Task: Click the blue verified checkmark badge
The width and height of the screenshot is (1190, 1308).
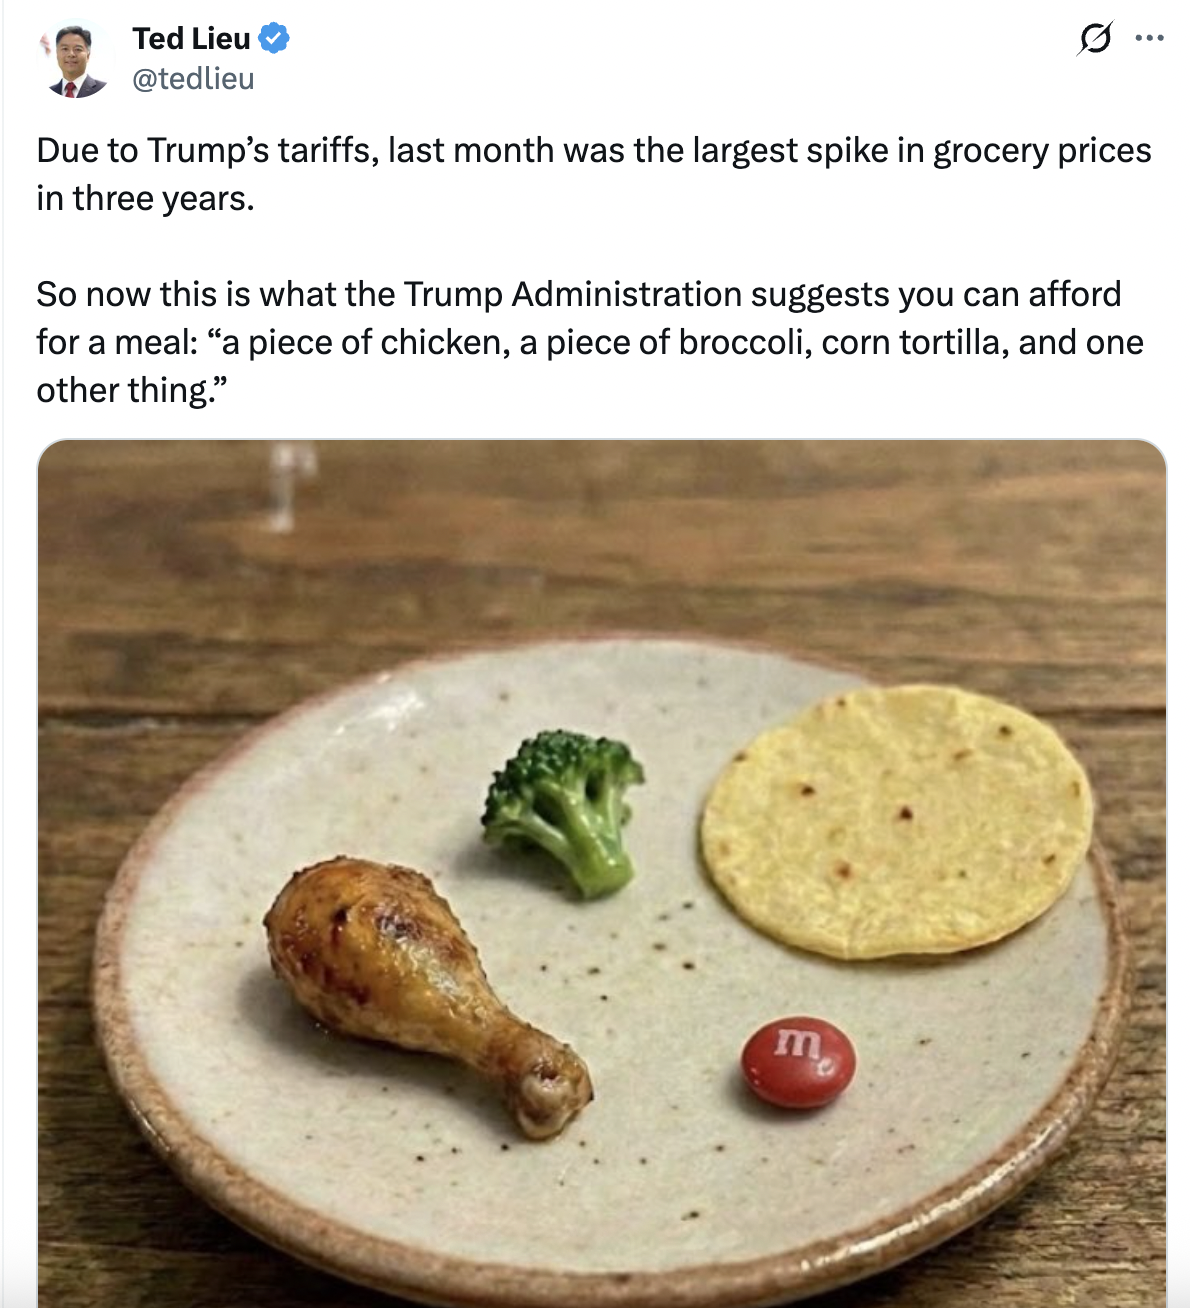Action: [x=274, y=39]
